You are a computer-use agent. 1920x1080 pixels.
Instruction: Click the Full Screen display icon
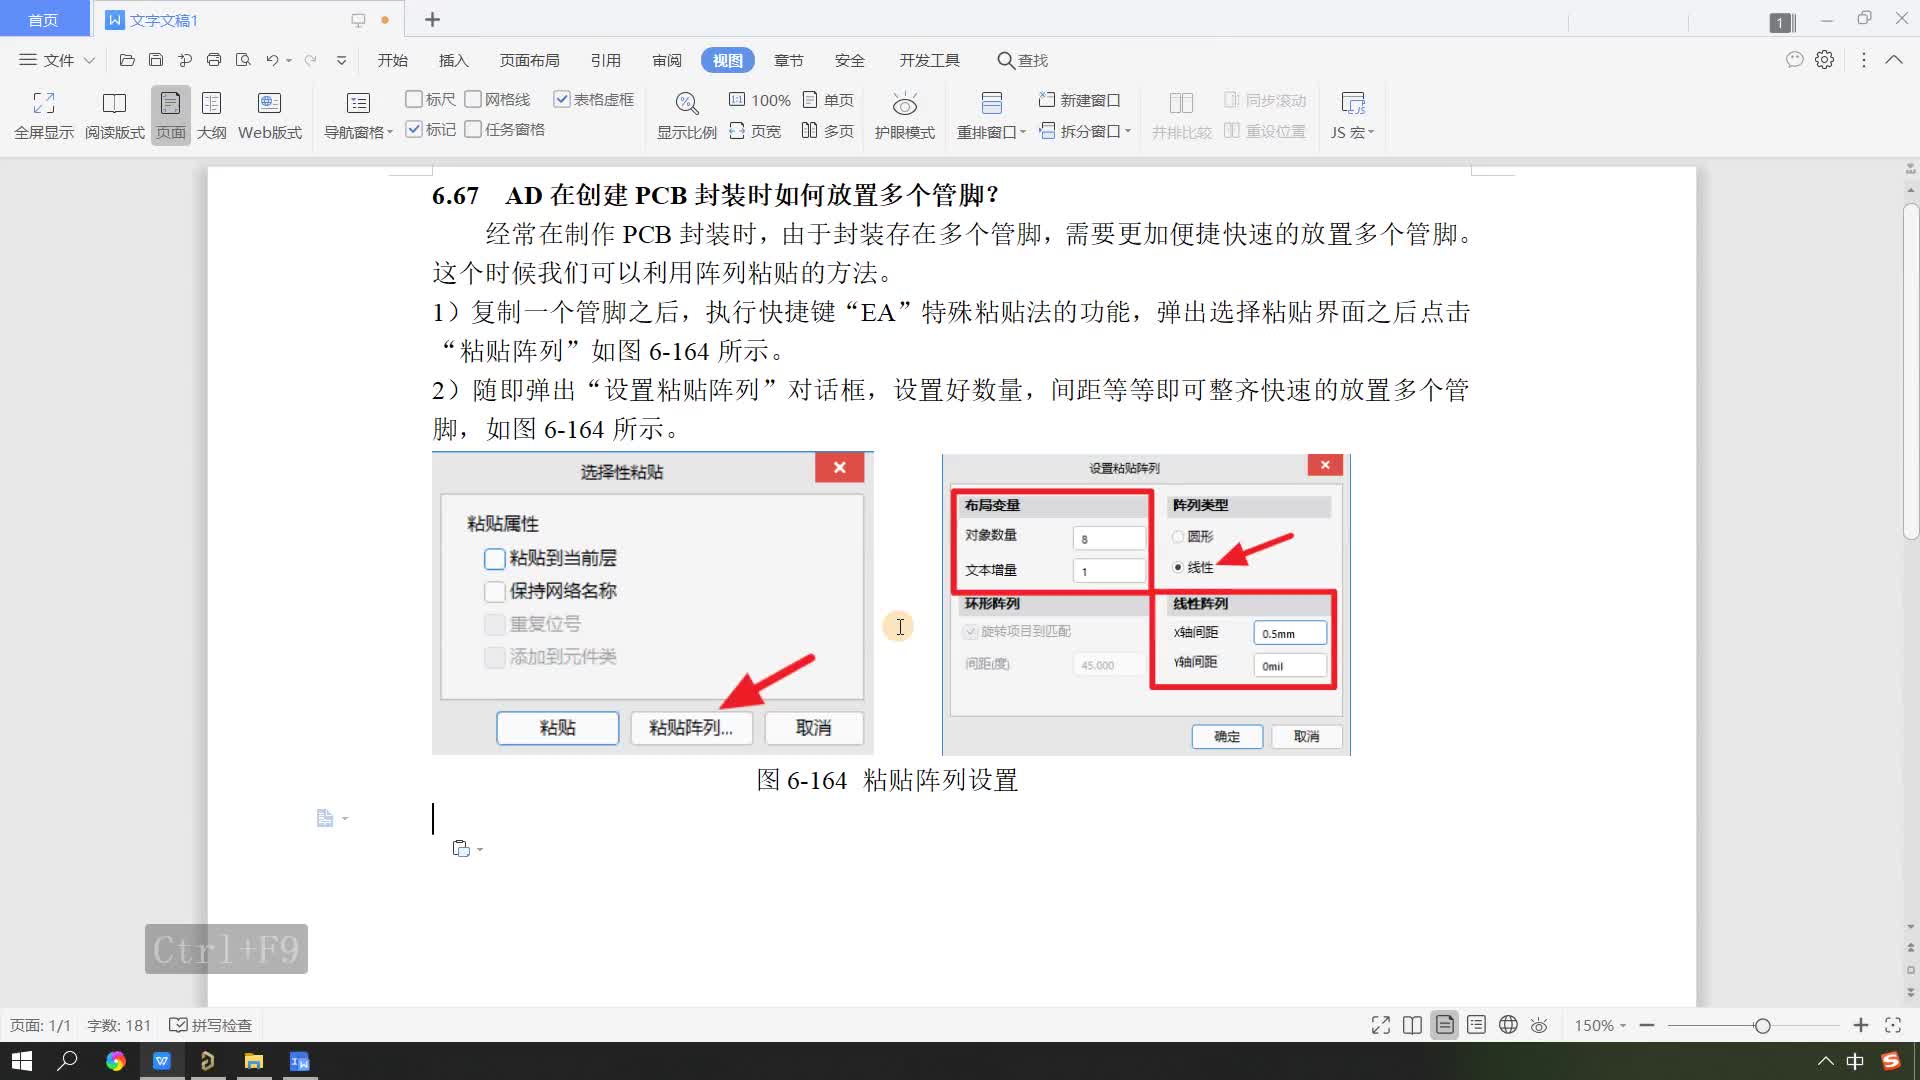tap(44, 103)
